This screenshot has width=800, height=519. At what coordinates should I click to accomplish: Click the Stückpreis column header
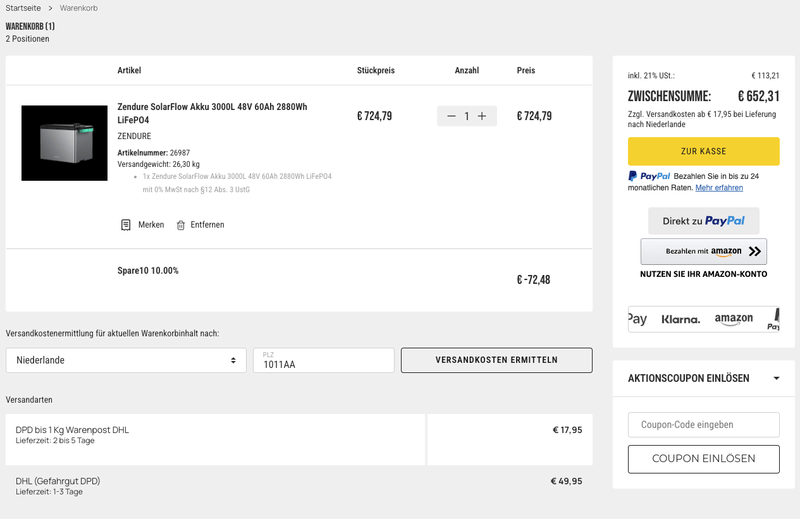point(376,70)
